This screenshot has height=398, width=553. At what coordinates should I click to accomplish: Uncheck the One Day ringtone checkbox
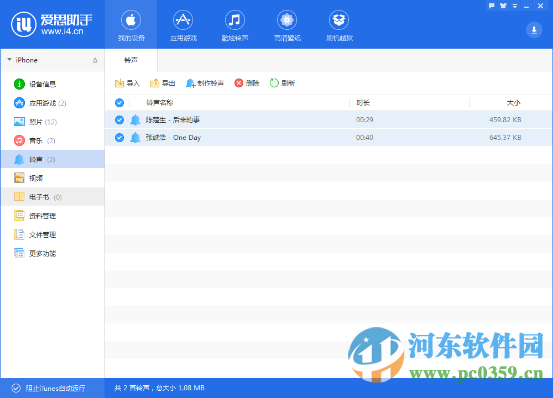pyautogui.click(x=120, y=137)
